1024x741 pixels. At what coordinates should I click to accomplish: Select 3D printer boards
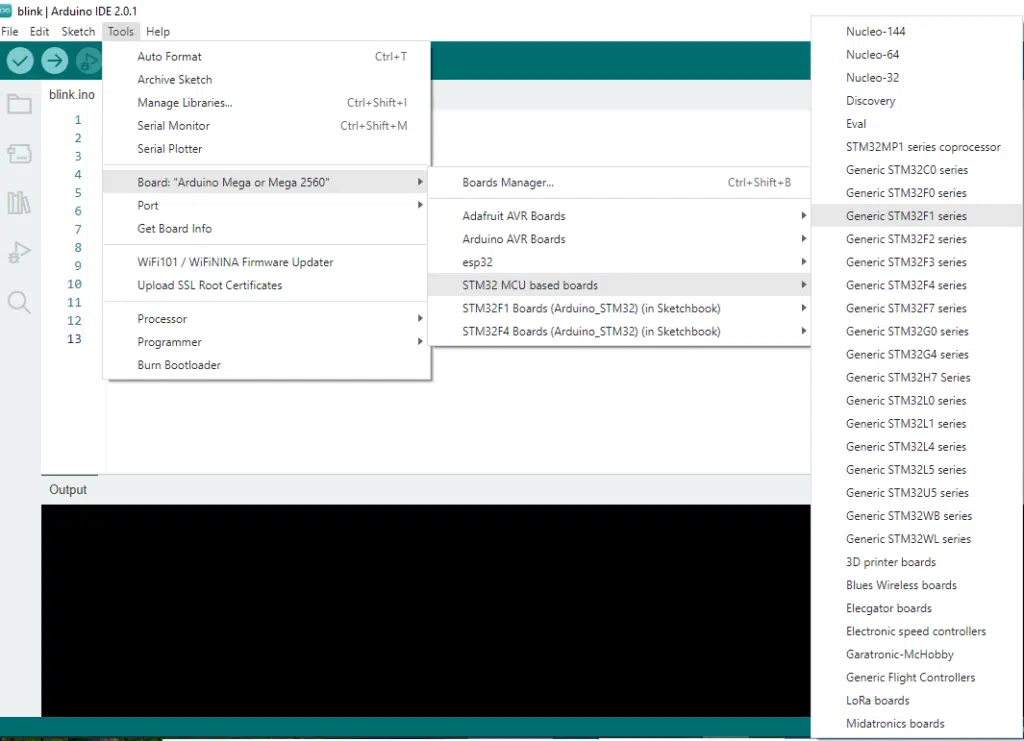[917, 562]
